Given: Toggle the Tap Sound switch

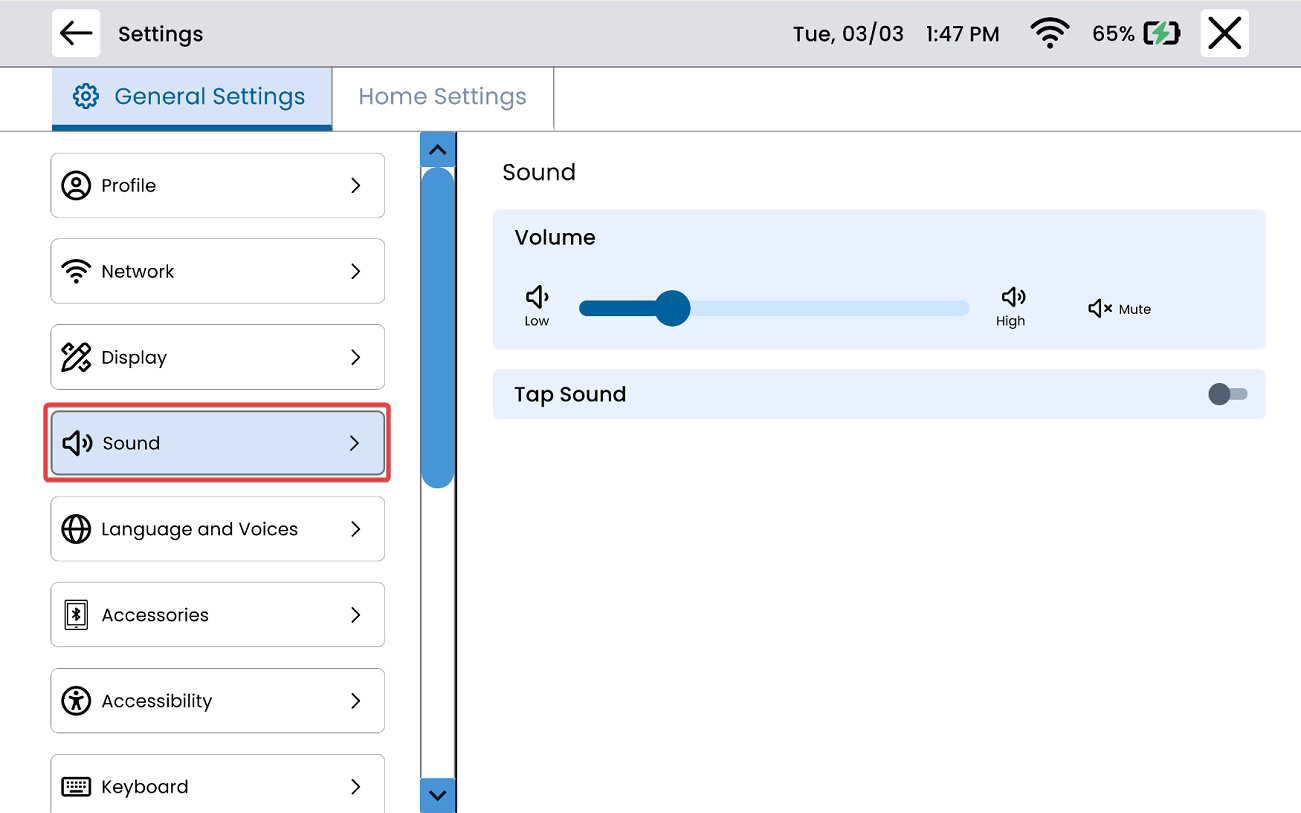Looking at the screenshot, I should 1227,394.
